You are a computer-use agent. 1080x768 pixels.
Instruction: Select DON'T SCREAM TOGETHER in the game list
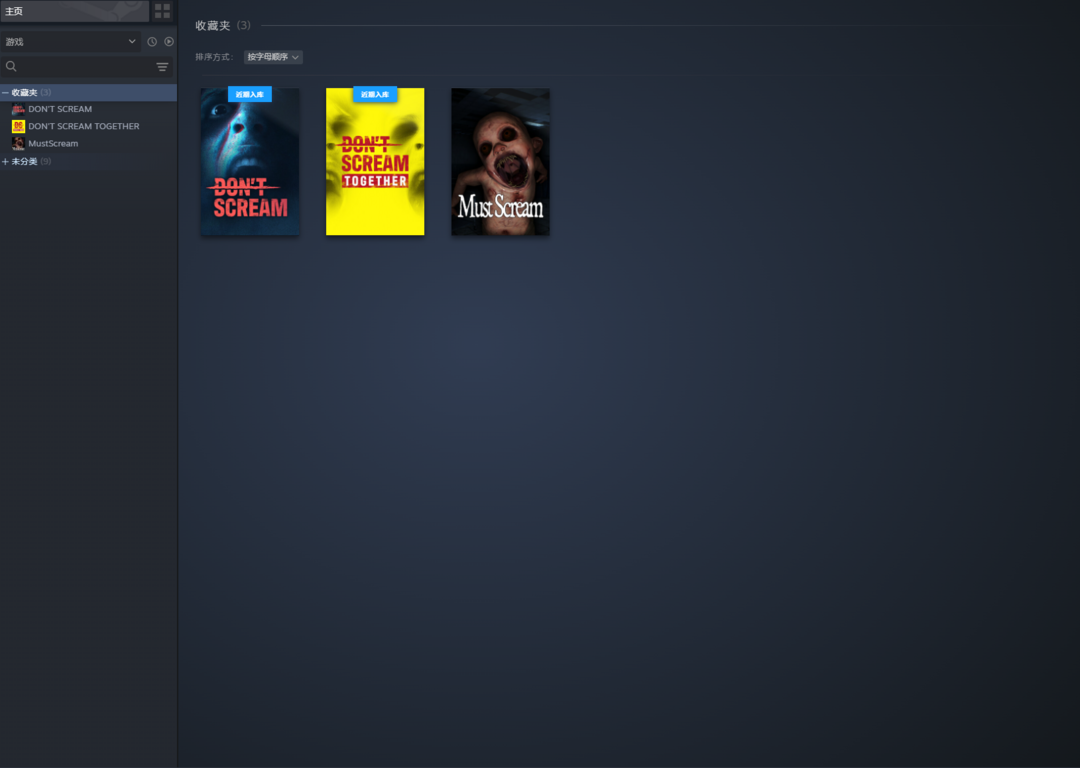(x=84, y=126)
